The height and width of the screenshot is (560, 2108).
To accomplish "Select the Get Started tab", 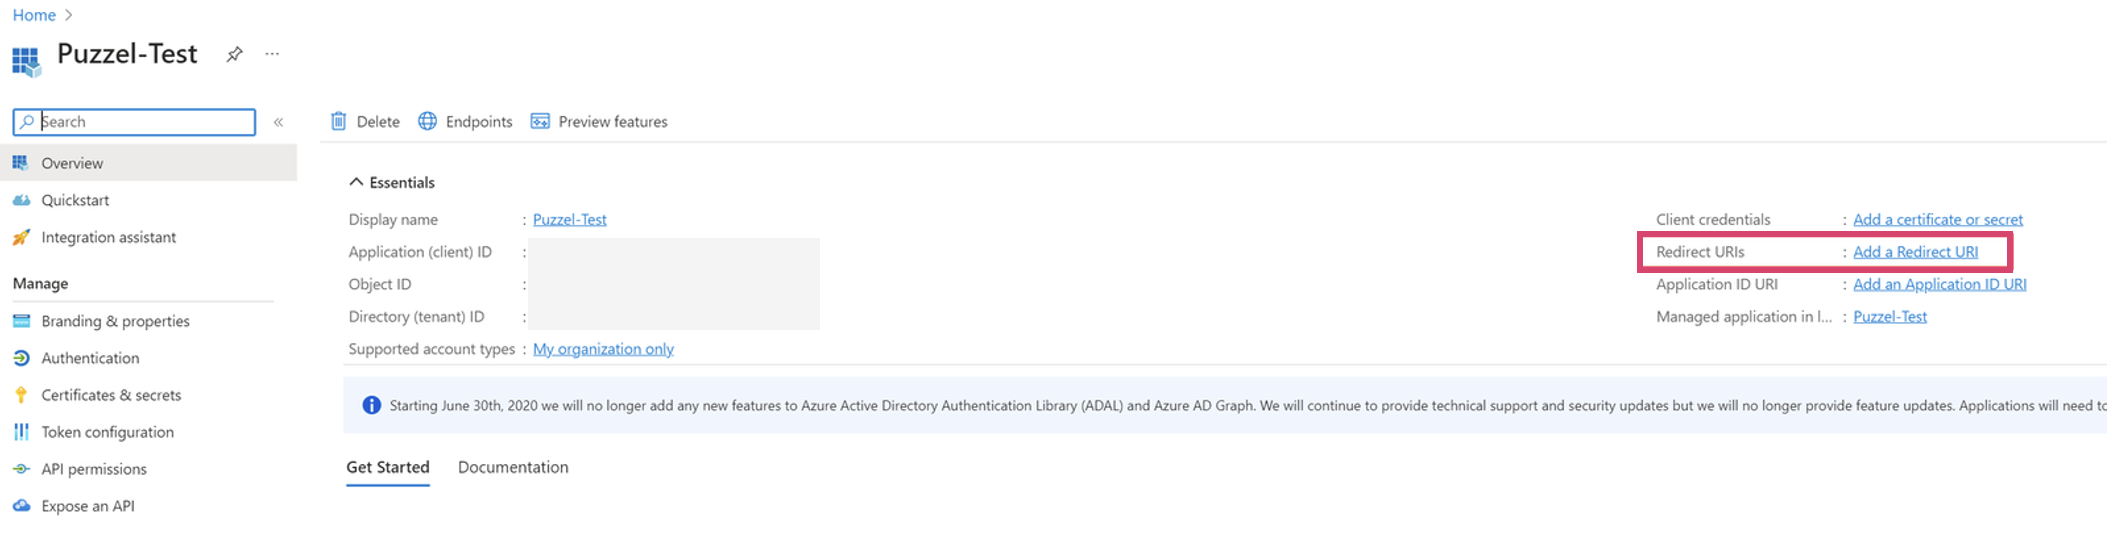I will click(x=388, y=467).
